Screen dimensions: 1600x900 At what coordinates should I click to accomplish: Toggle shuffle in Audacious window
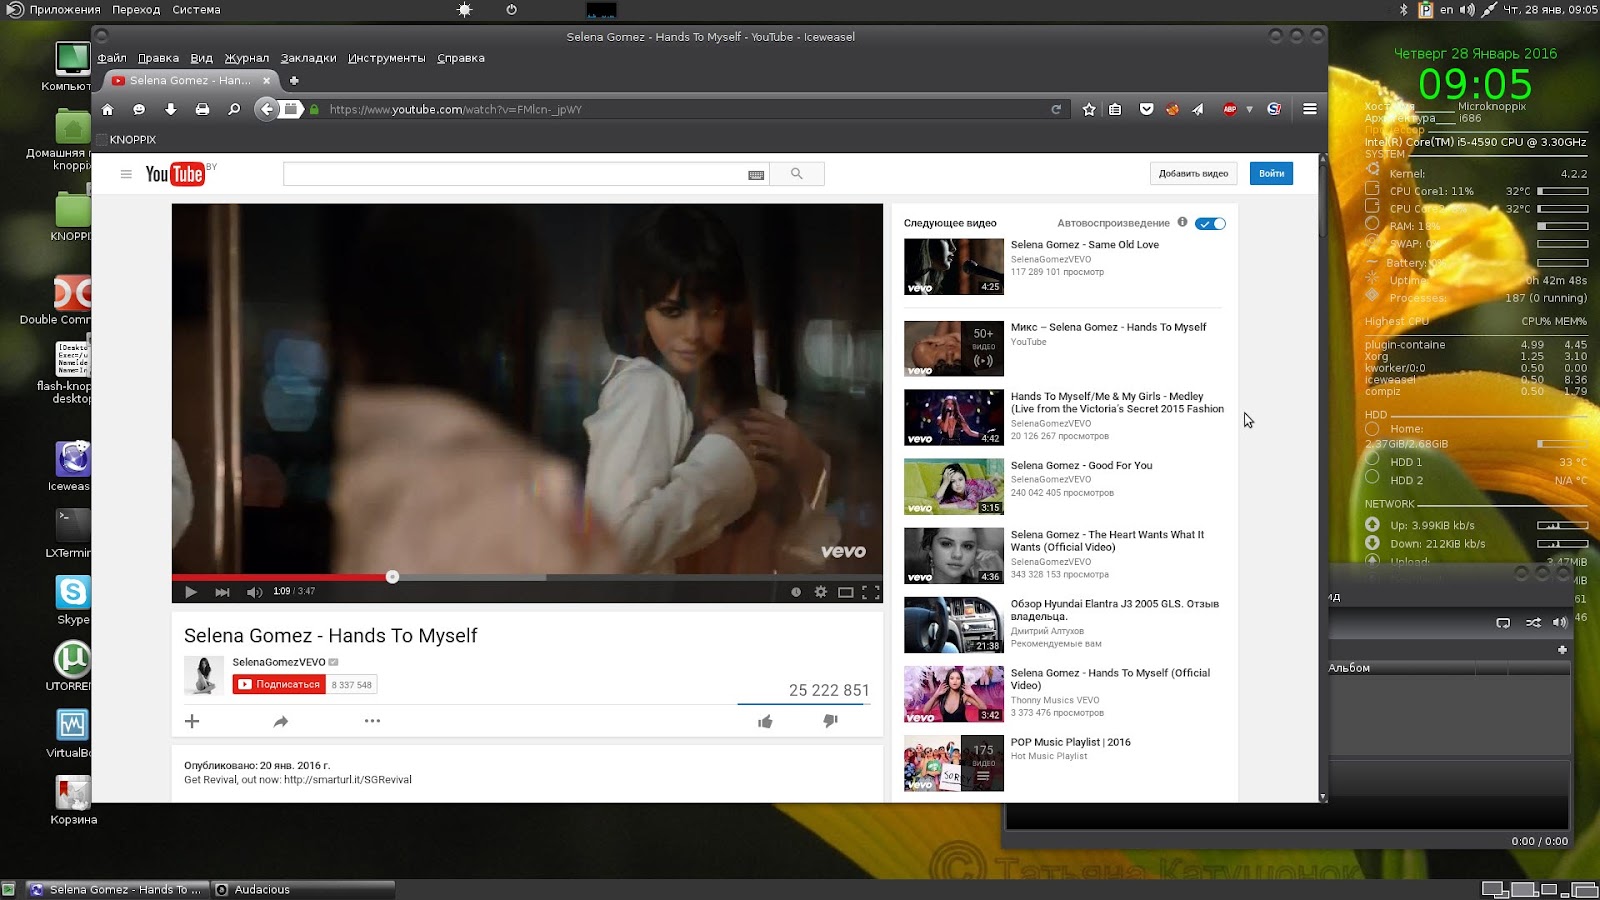(x=1533, y=622)
